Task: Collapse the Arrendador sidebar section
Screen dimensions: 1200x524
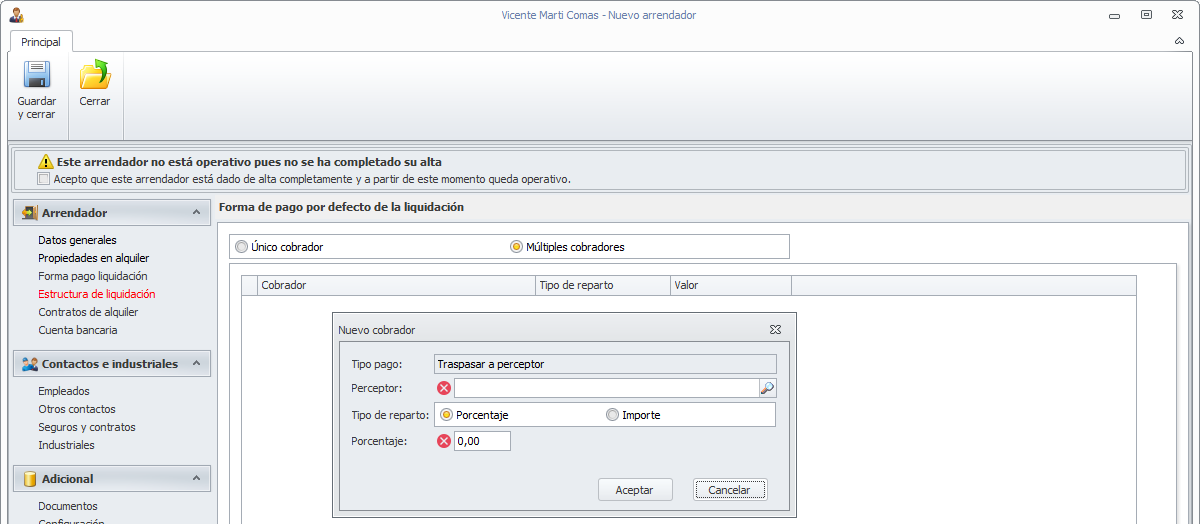Action: 195,213
